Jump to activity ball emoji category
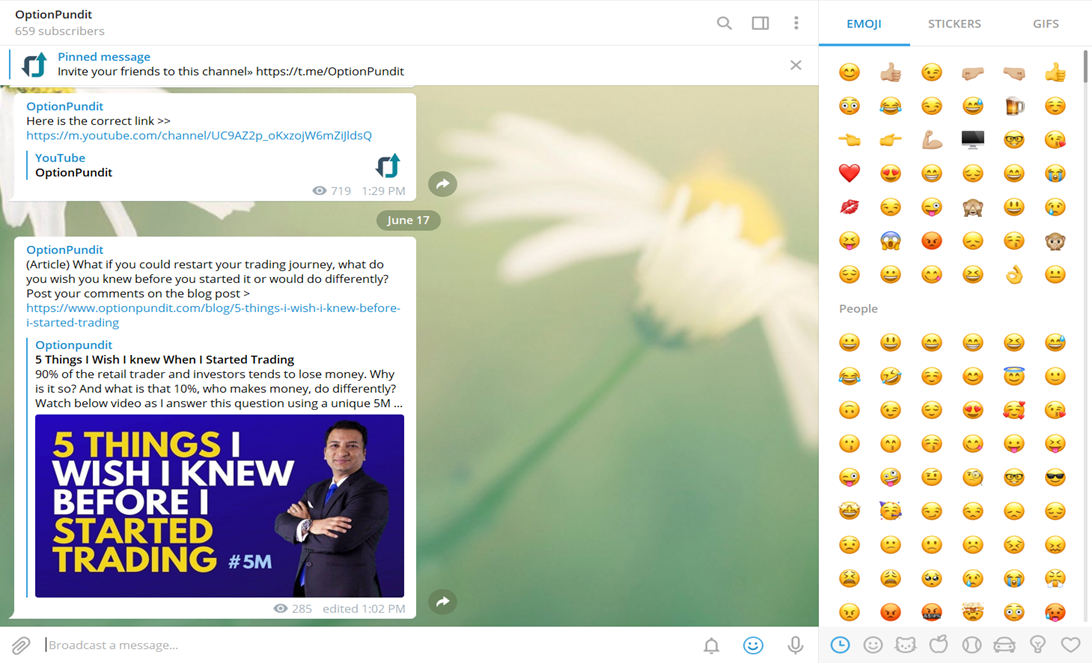Viewport: 1092px width, 663px height. coord(972,645)
